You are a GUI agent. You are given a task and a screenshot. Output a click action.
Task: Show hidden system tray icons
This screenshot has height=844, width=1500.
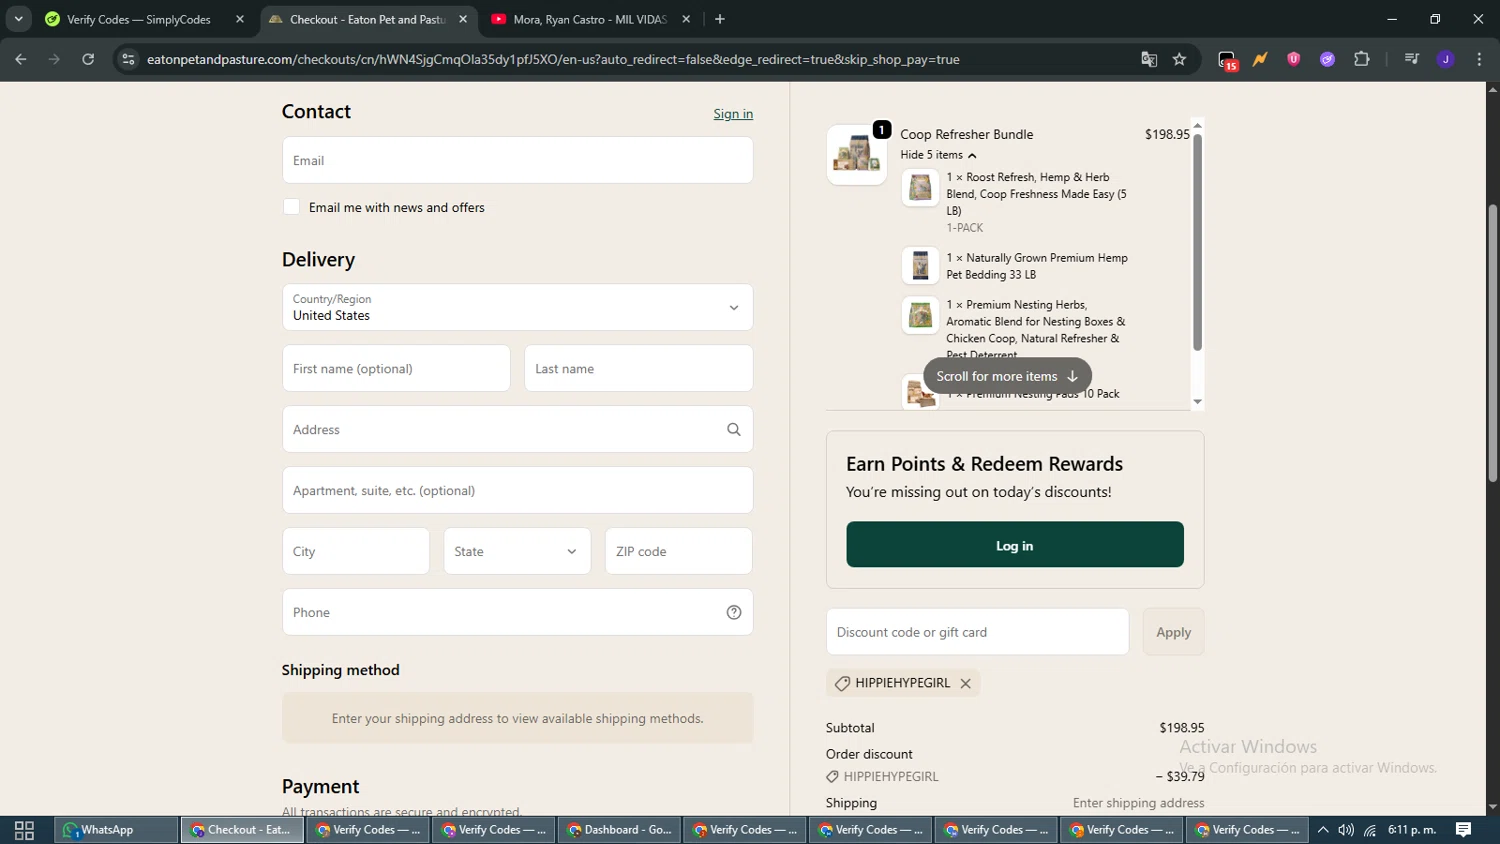coord(1323,830)
